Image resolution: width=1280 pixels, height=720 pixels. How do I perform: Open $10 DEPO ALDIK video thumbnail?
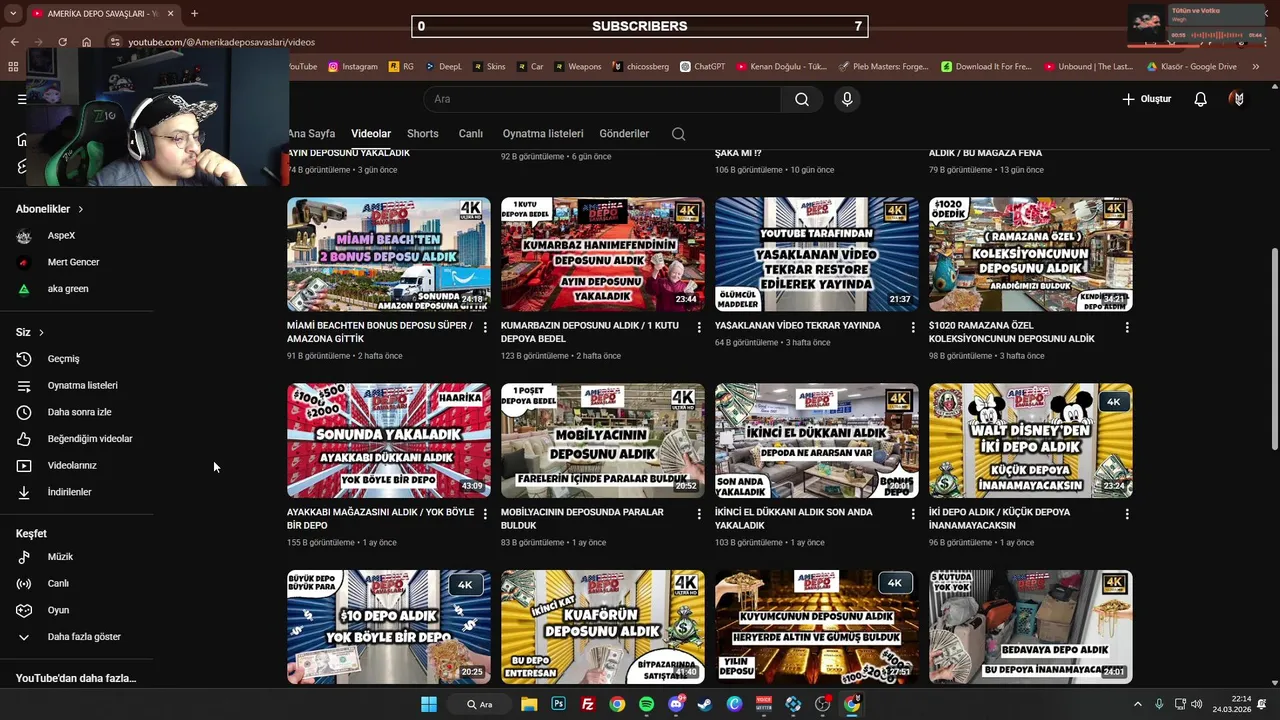click(389, 627)
